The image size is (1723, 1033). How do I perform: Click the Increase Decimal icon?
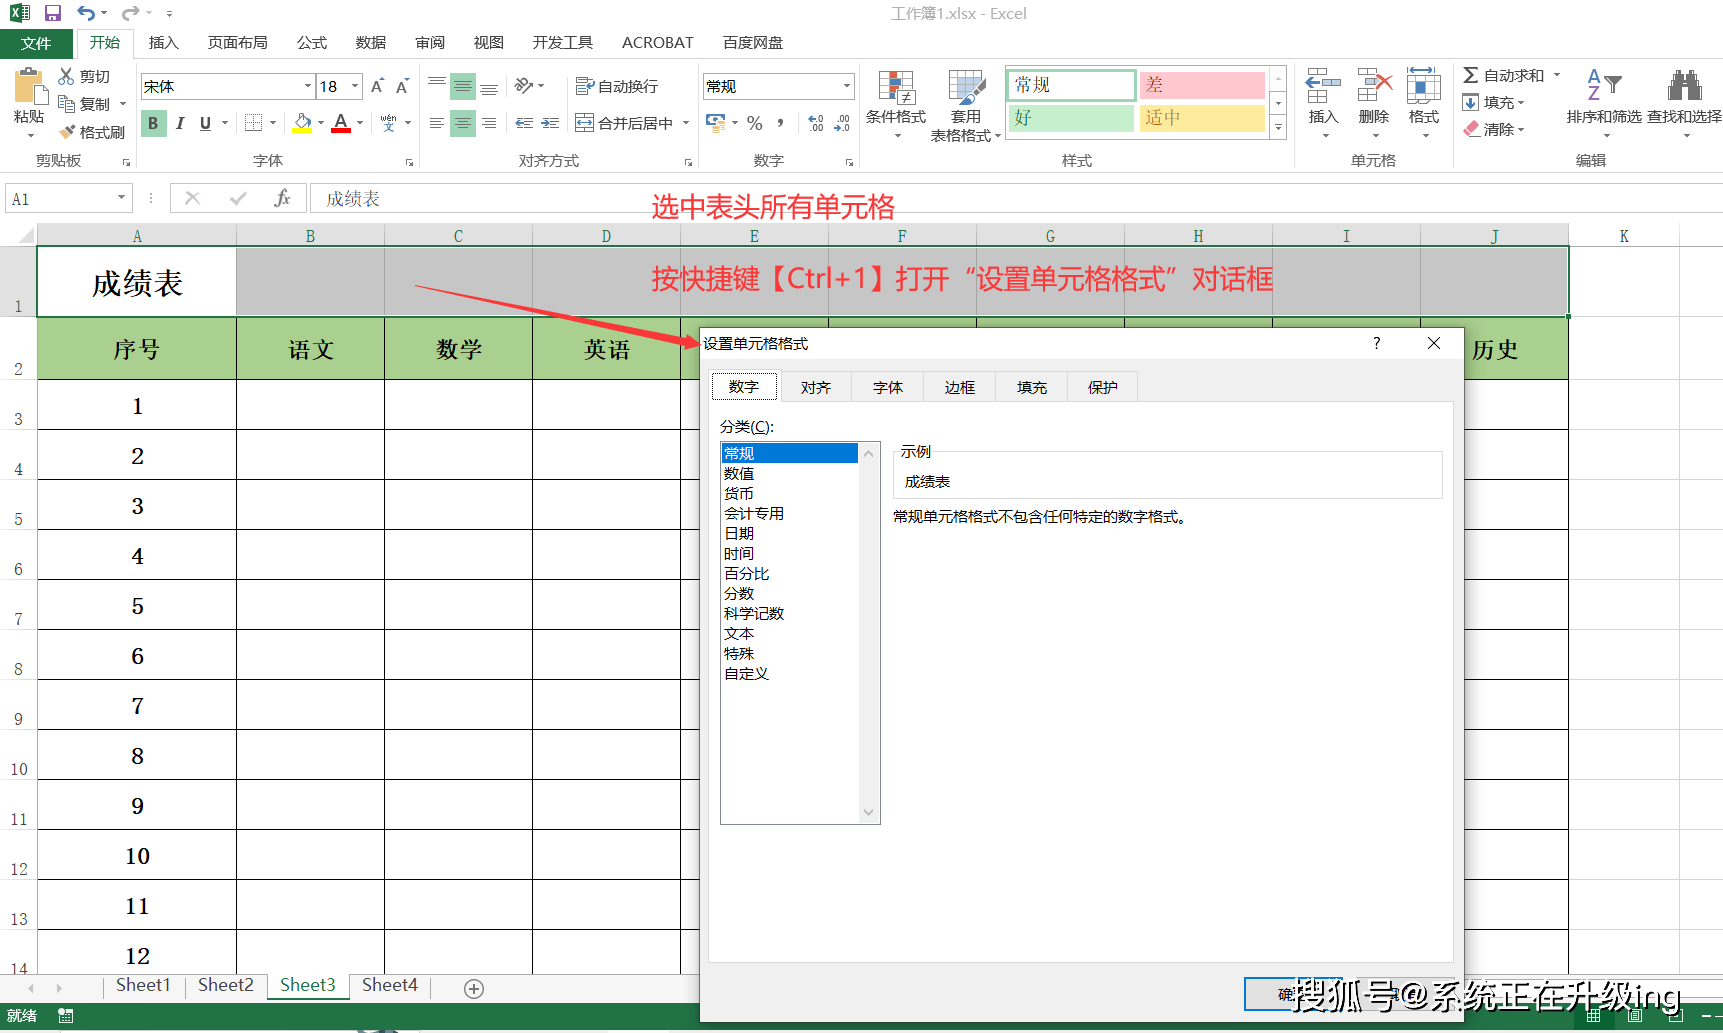(x=815, y=122)
